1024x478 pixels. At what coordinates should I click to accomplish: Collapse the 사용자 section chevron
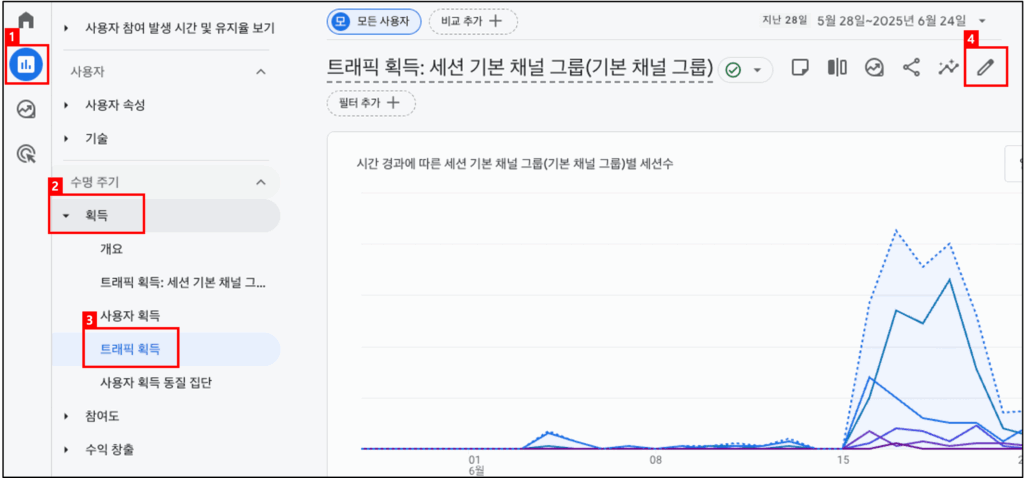pos(260,71)
